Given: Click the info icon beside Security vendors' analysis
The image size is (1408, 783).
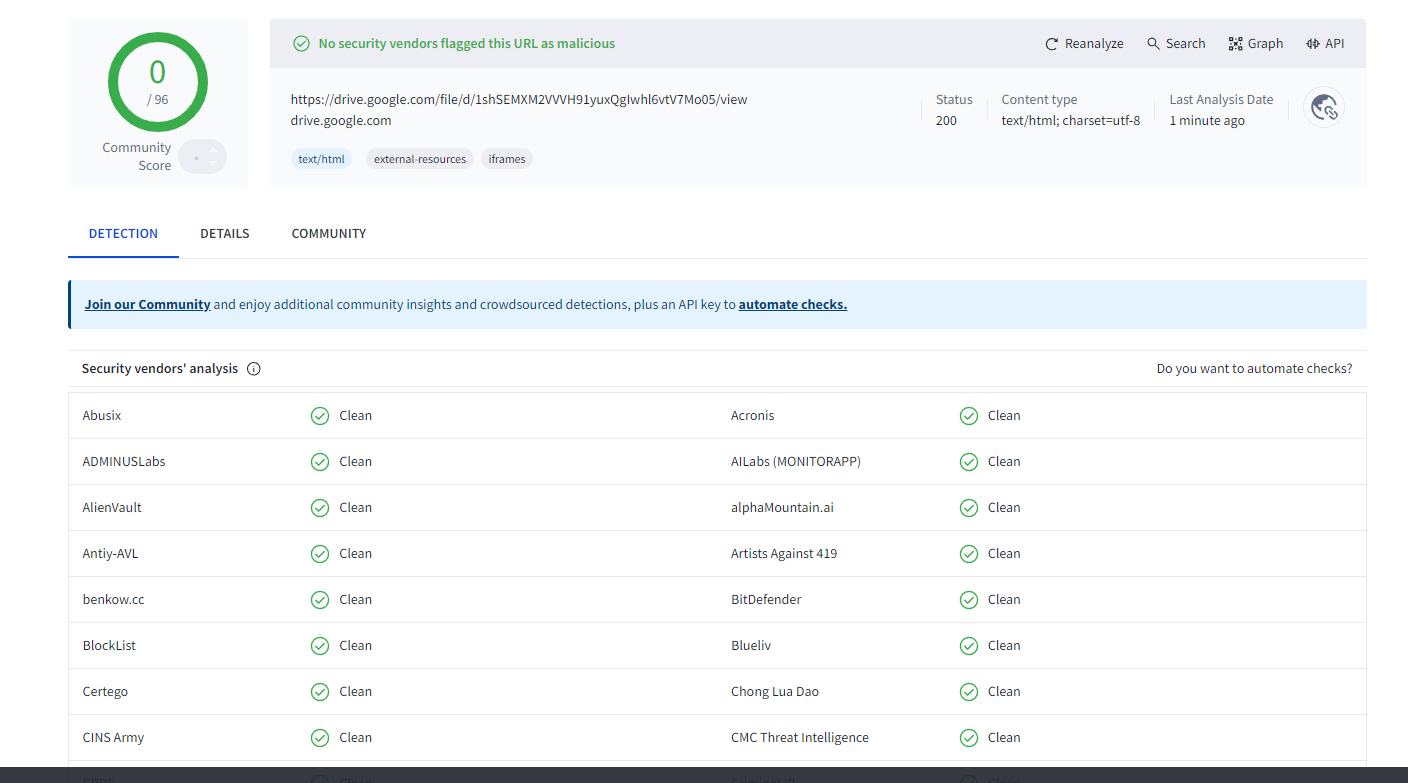Looking at the screenshot, I should tap(254, 369).
